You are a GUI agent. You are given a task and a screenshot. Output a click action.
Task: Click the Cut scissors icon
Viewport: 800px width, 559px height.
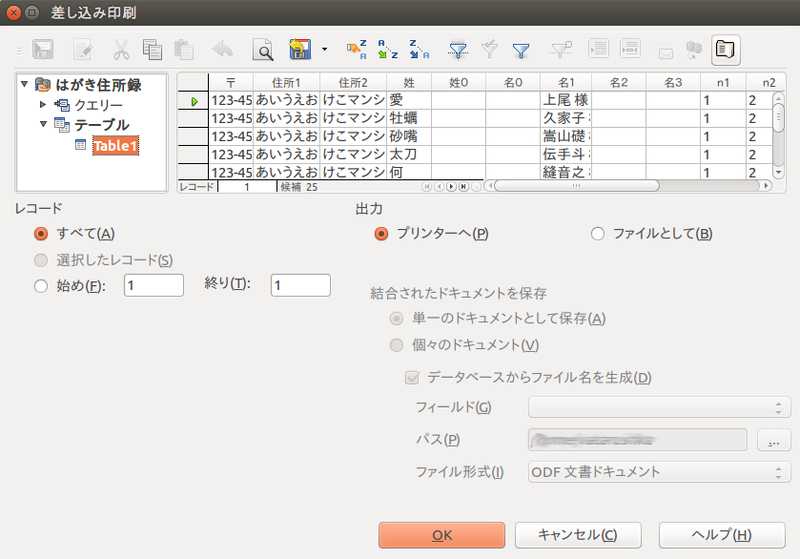tap(121, 49)
